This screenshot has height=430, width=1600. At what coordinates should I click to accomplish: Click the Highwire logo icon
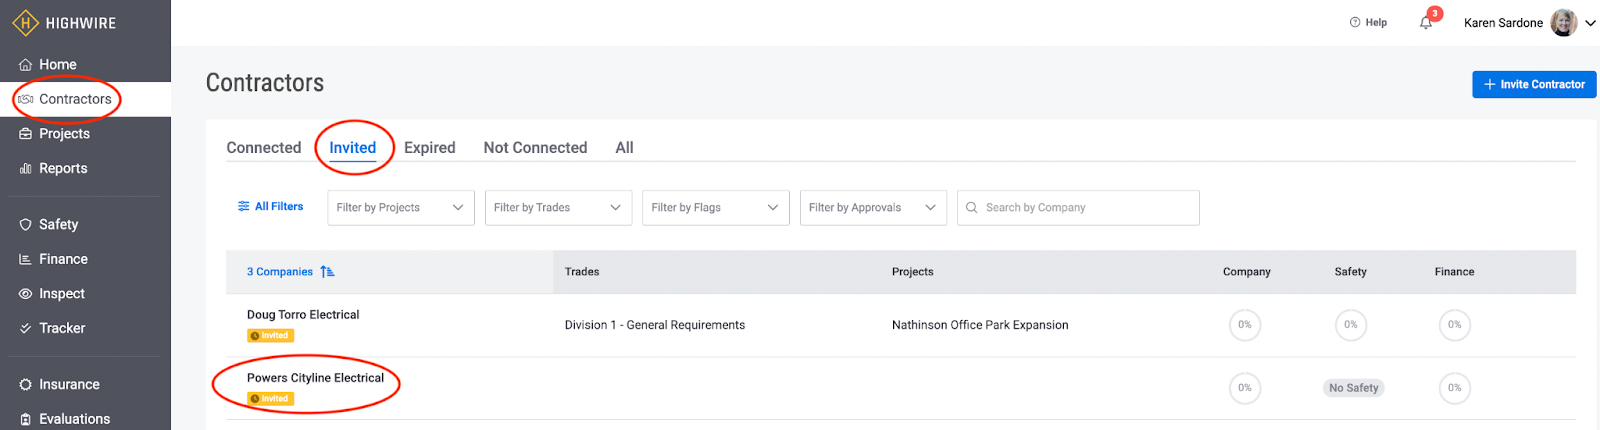pyautogui.click(x=25, y=22)
